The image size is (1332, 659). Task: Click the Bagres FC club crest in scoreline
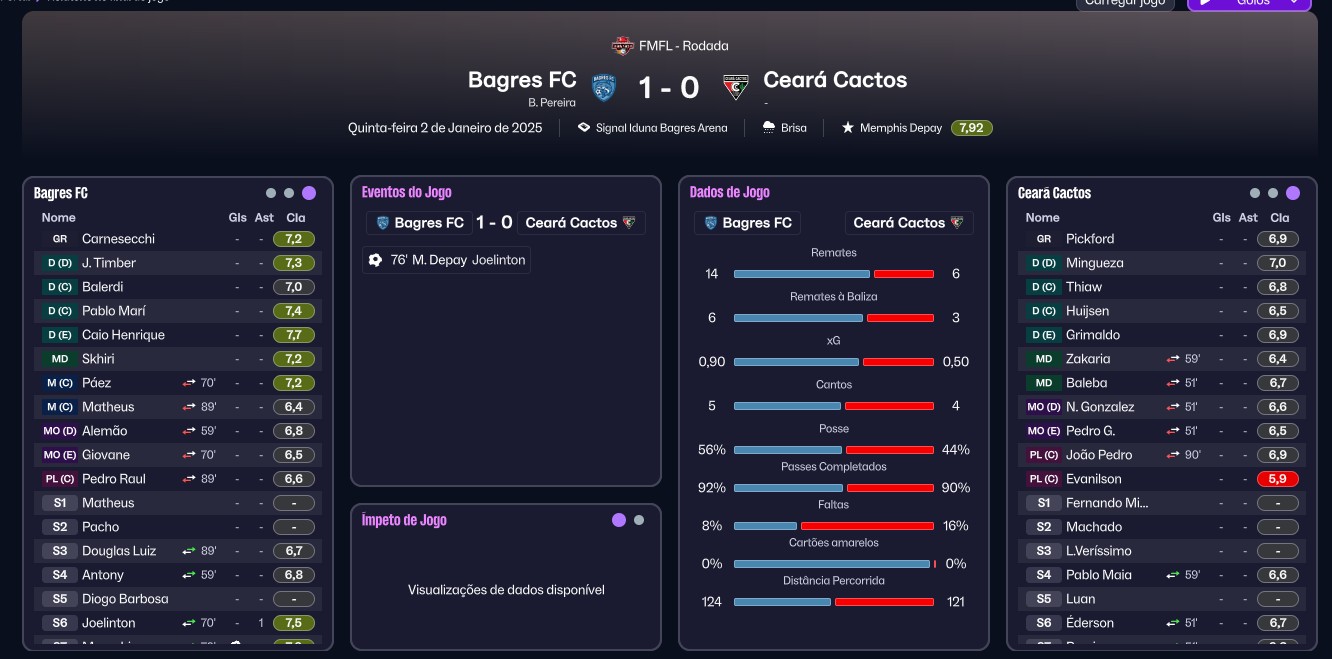(x=603, y=88)
